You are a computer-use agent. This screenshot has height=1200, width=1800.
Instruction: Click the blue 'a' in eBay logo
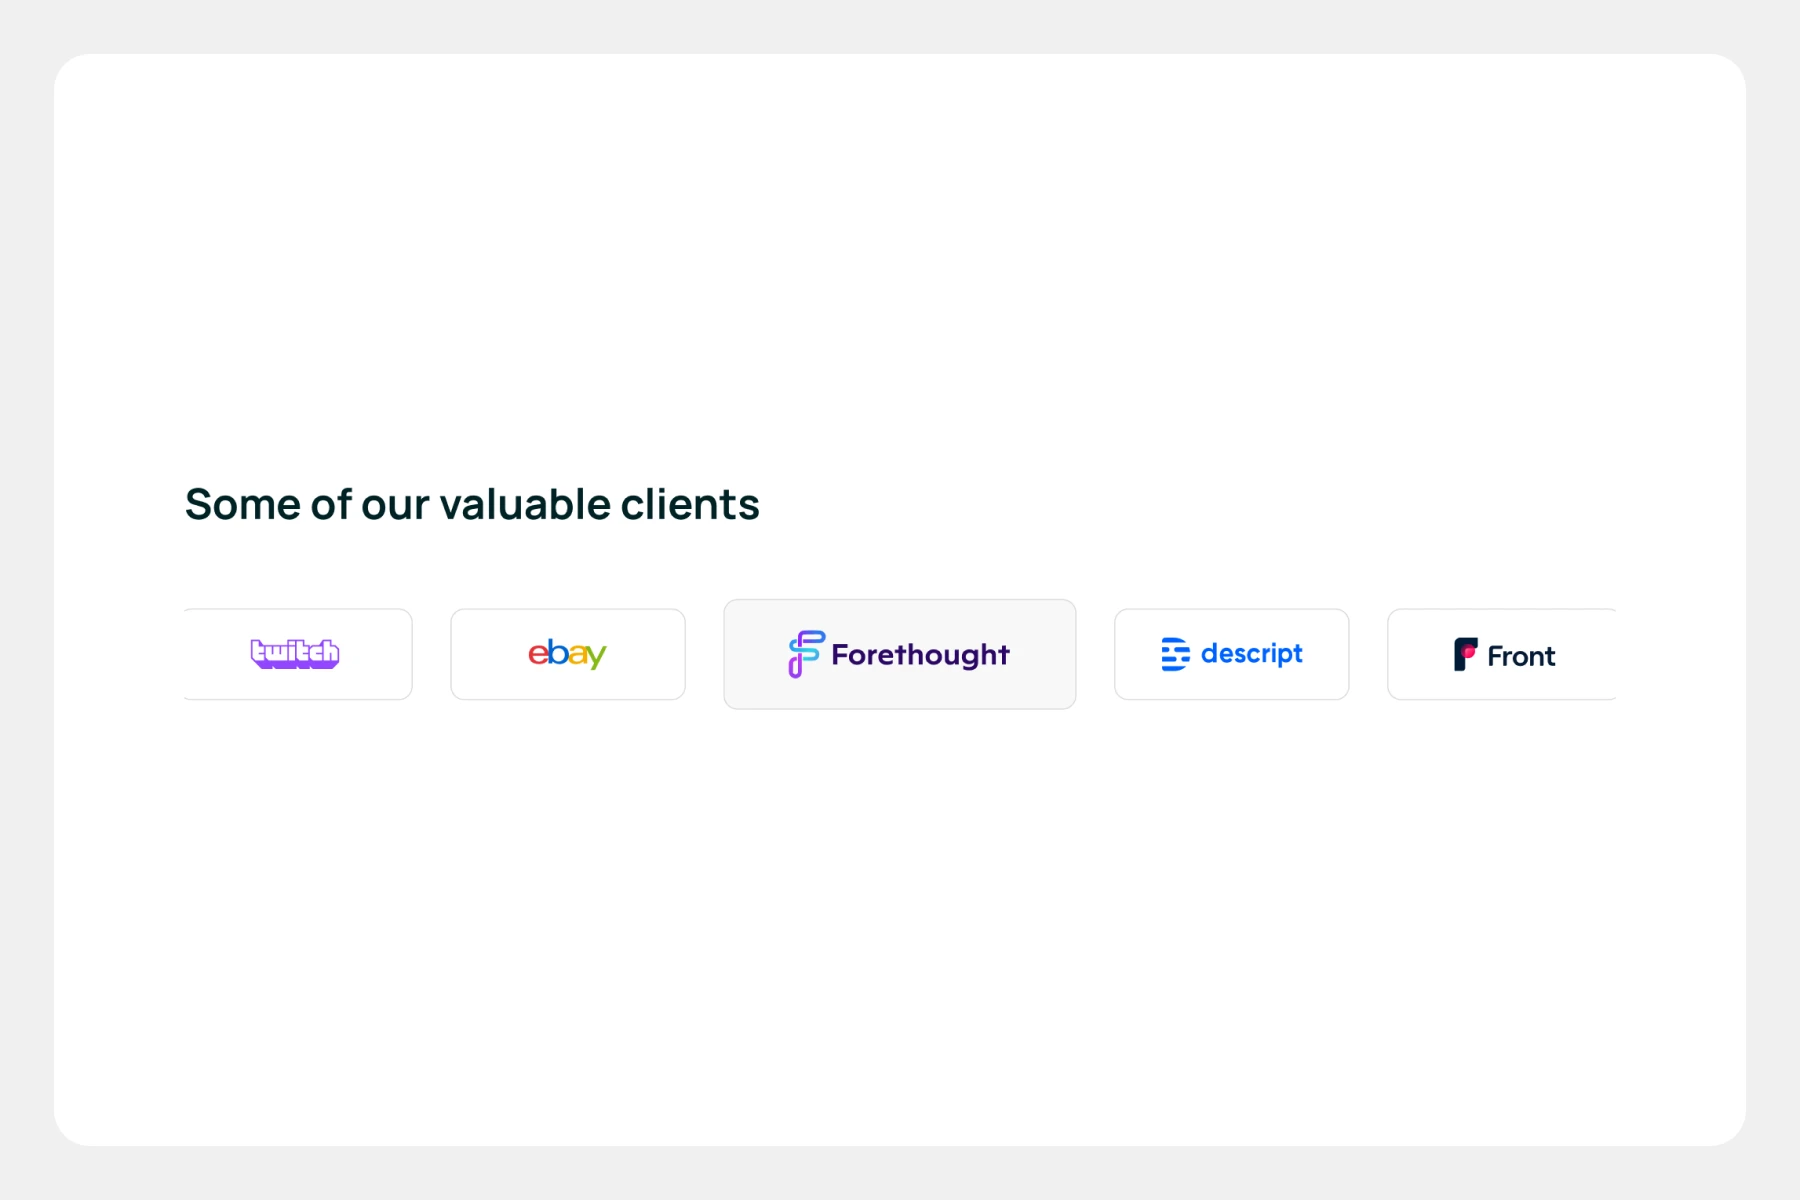click(577, 655)
